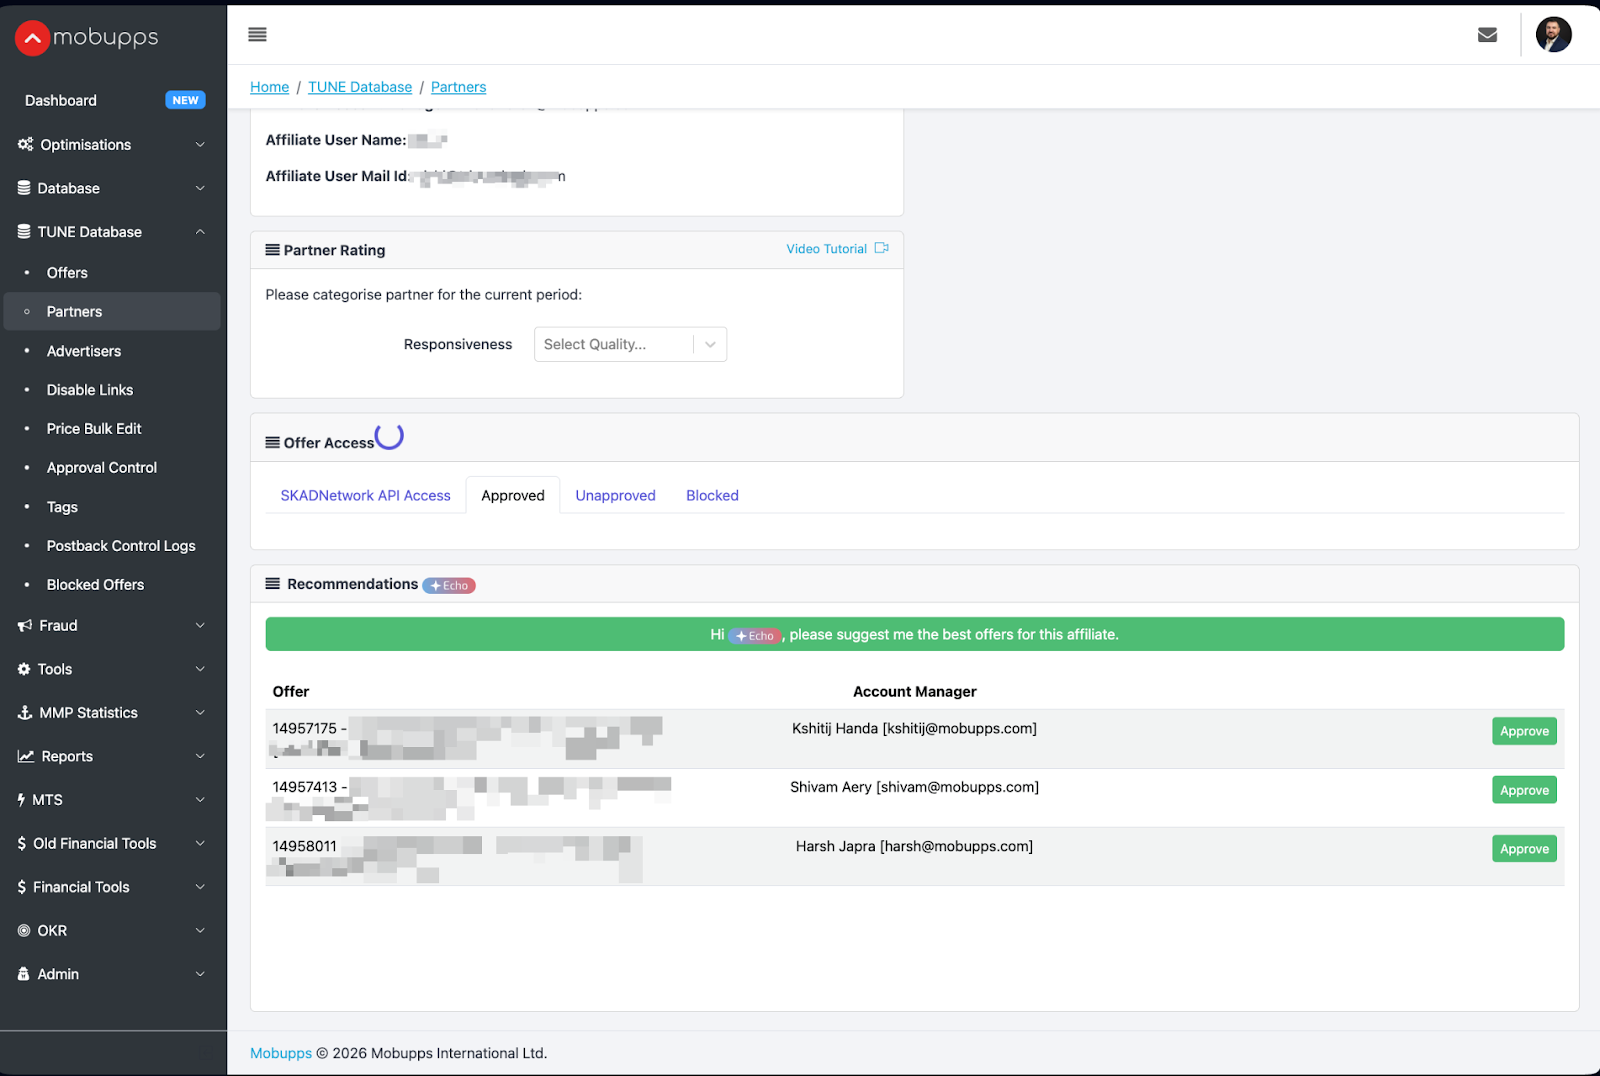This screenshot has height=1076, width=1600.
Task: Click the Mobupps footer link
Action: click(x=281, y=1053)
